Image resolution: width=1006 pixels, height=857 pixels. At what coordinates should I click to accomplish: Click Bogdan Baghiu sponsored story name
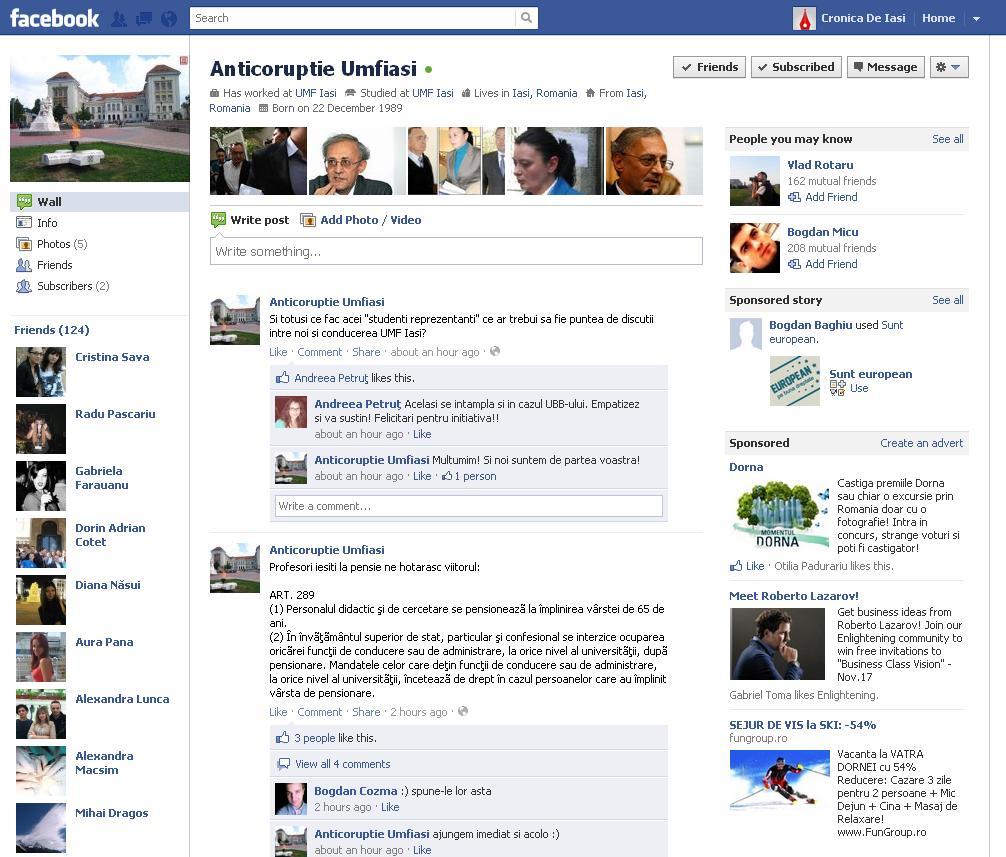coord(810,325)
